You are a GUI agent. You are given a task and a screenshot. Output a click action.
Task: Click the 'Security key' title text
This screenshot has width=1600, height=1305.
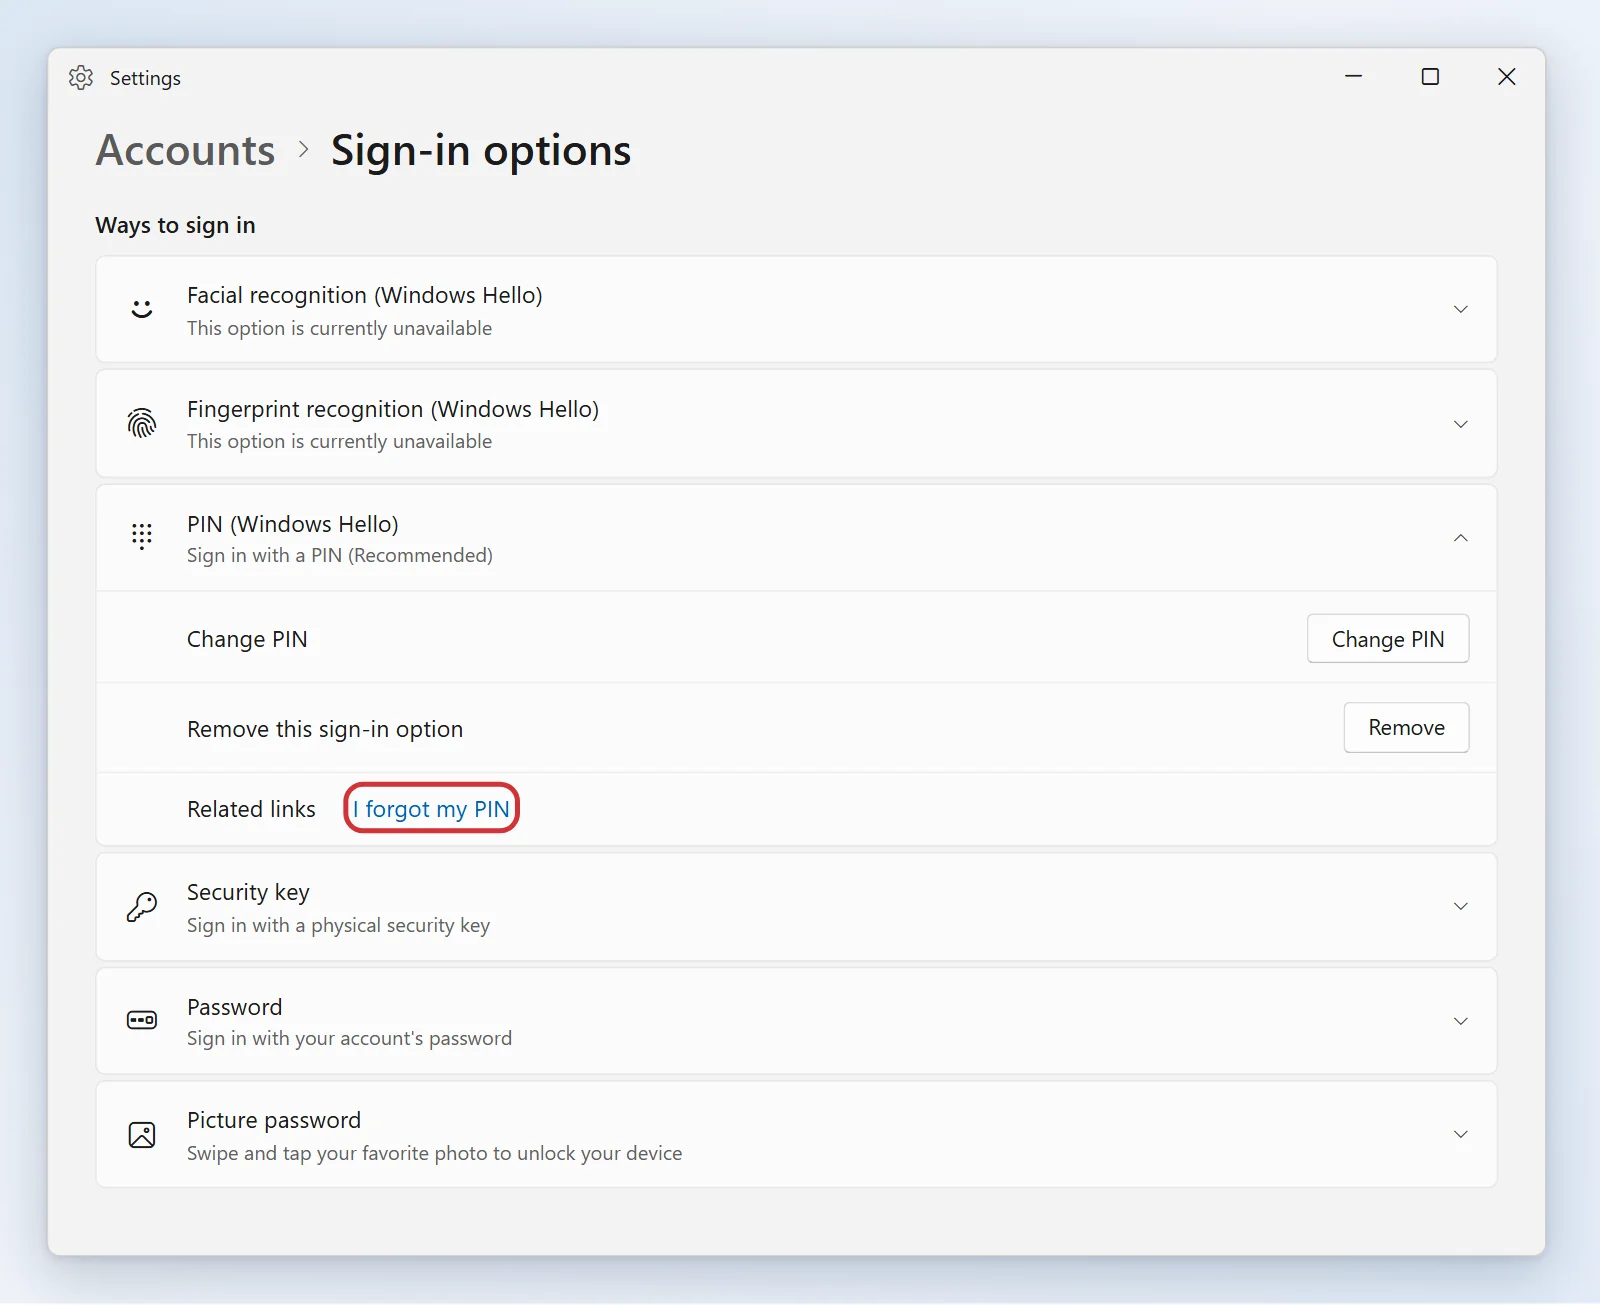tap(248, 892)
